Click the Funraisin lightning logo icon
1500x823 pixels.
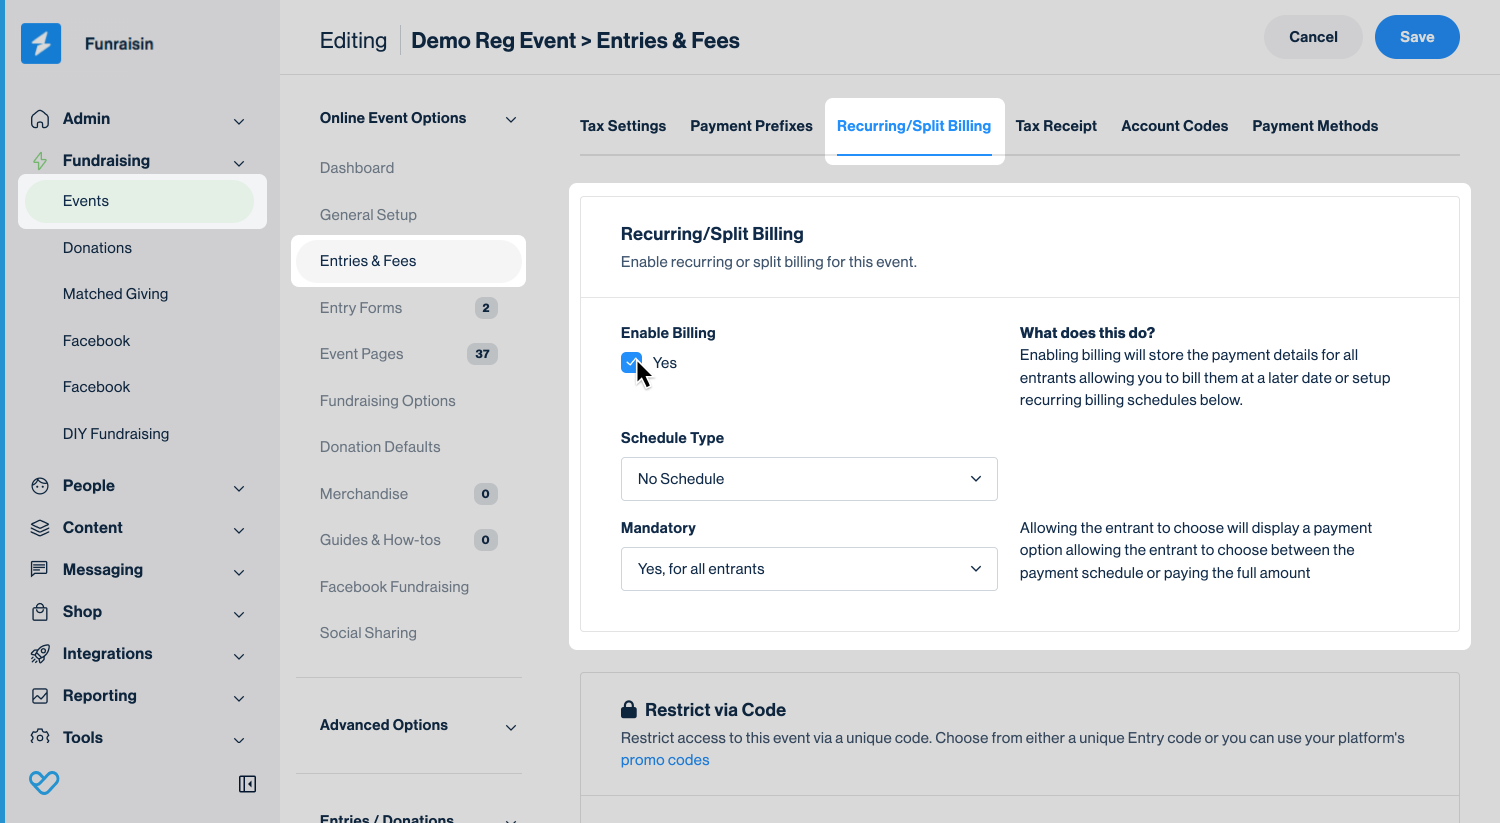41,44
